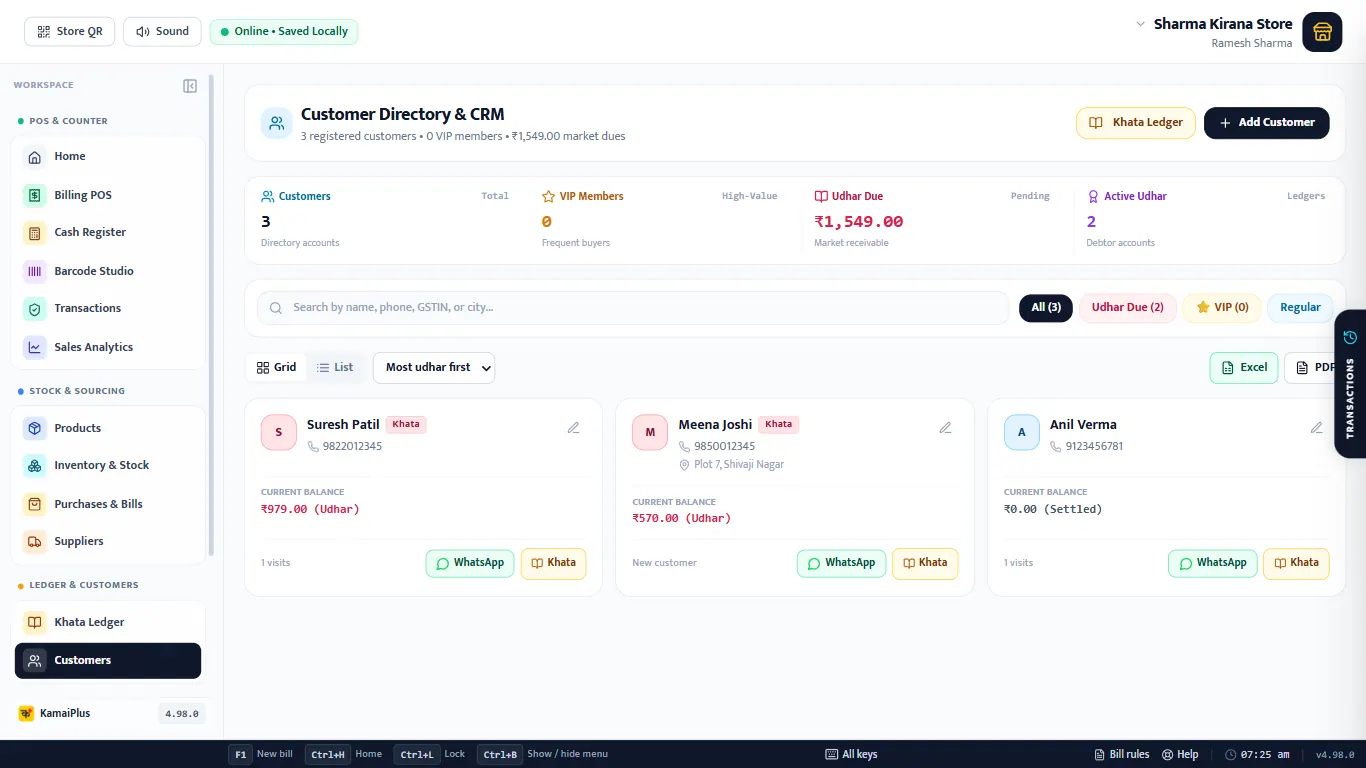Open Store QR code
1366x768 pixels.
pyautogui.click(x=70, y=32)
